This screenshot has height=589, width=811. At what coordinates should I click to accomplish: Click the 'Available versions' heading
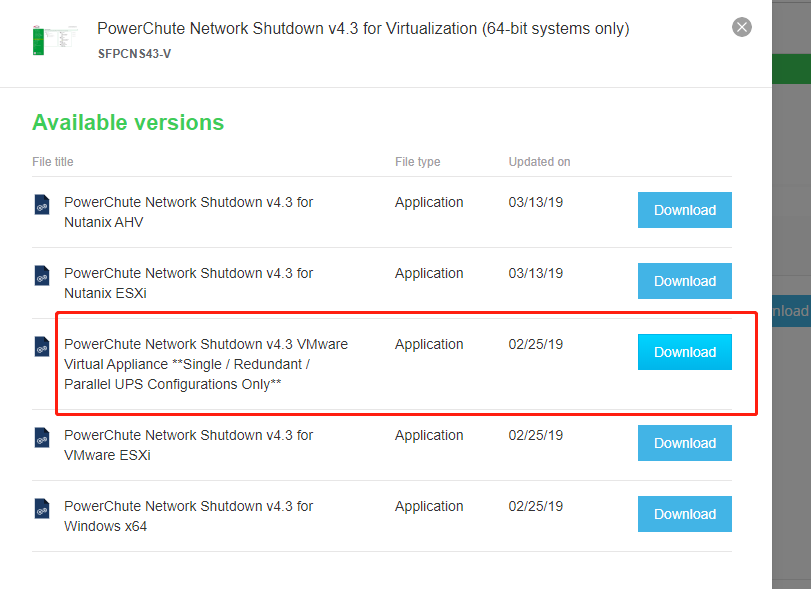click(x=128, y=123)
